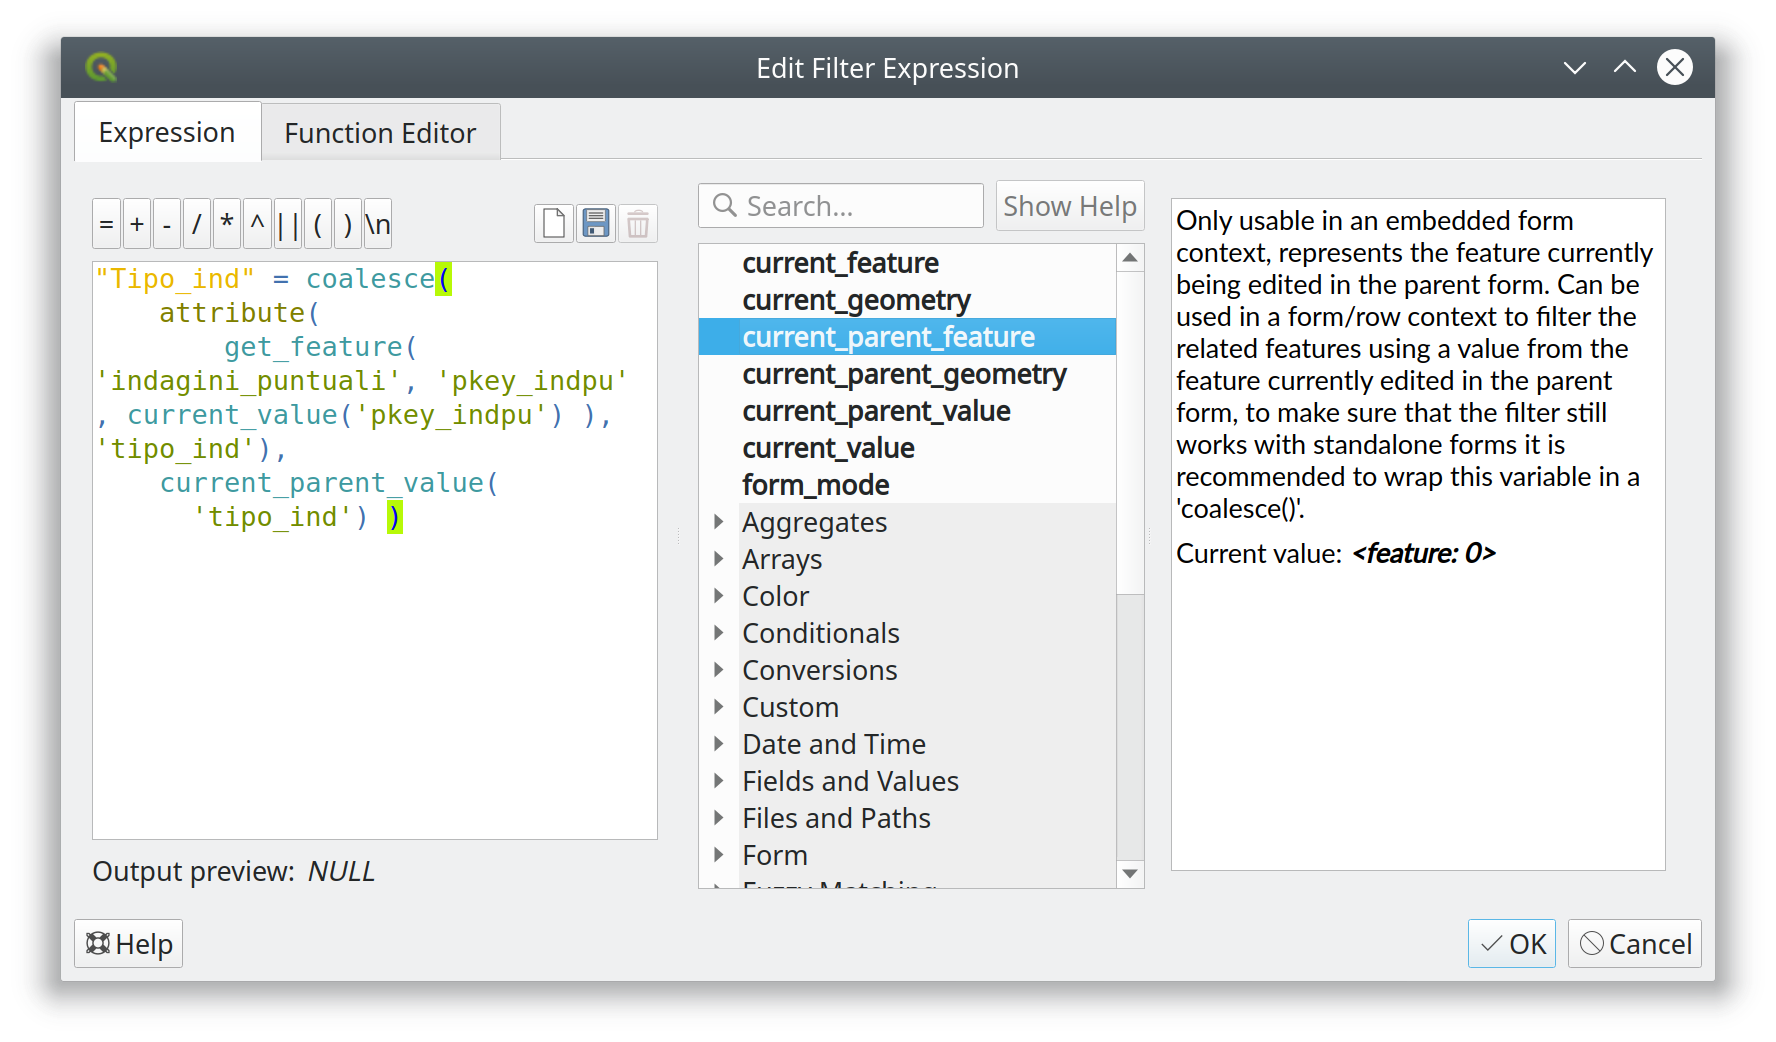
Task: Insert the equals operator
Action: pos(106,225)
